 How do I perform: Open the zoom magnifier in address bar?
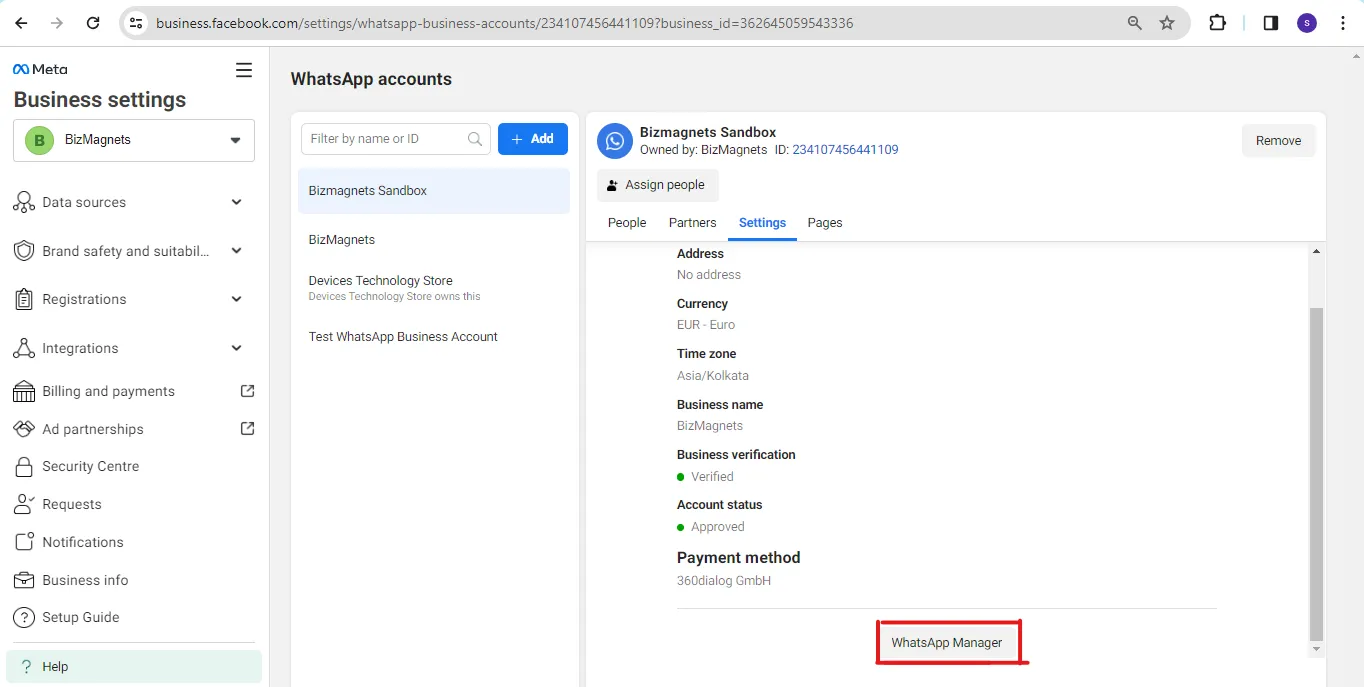1135,22
